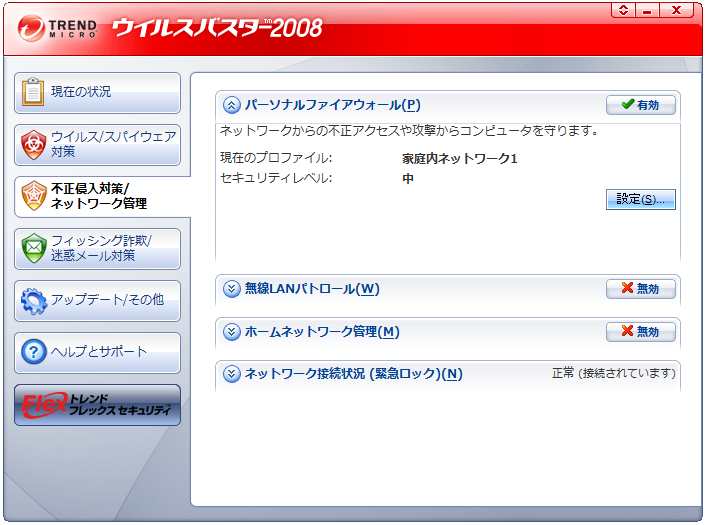This screenshot has height=525, width=706.
Task: Switch to the ウイルス/スパイウェア対策 tab
Action: 112,144
